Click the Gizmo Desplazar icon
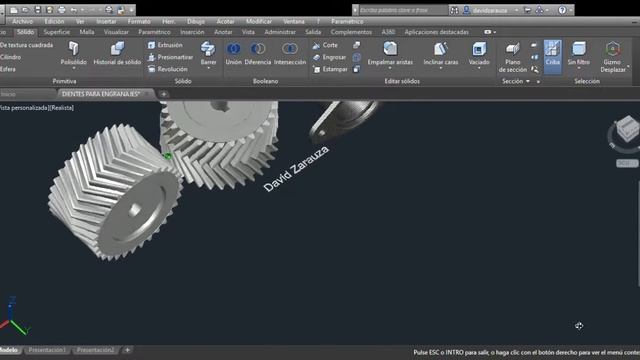This screenshot has height=360, width=640. tap(613, 49)
